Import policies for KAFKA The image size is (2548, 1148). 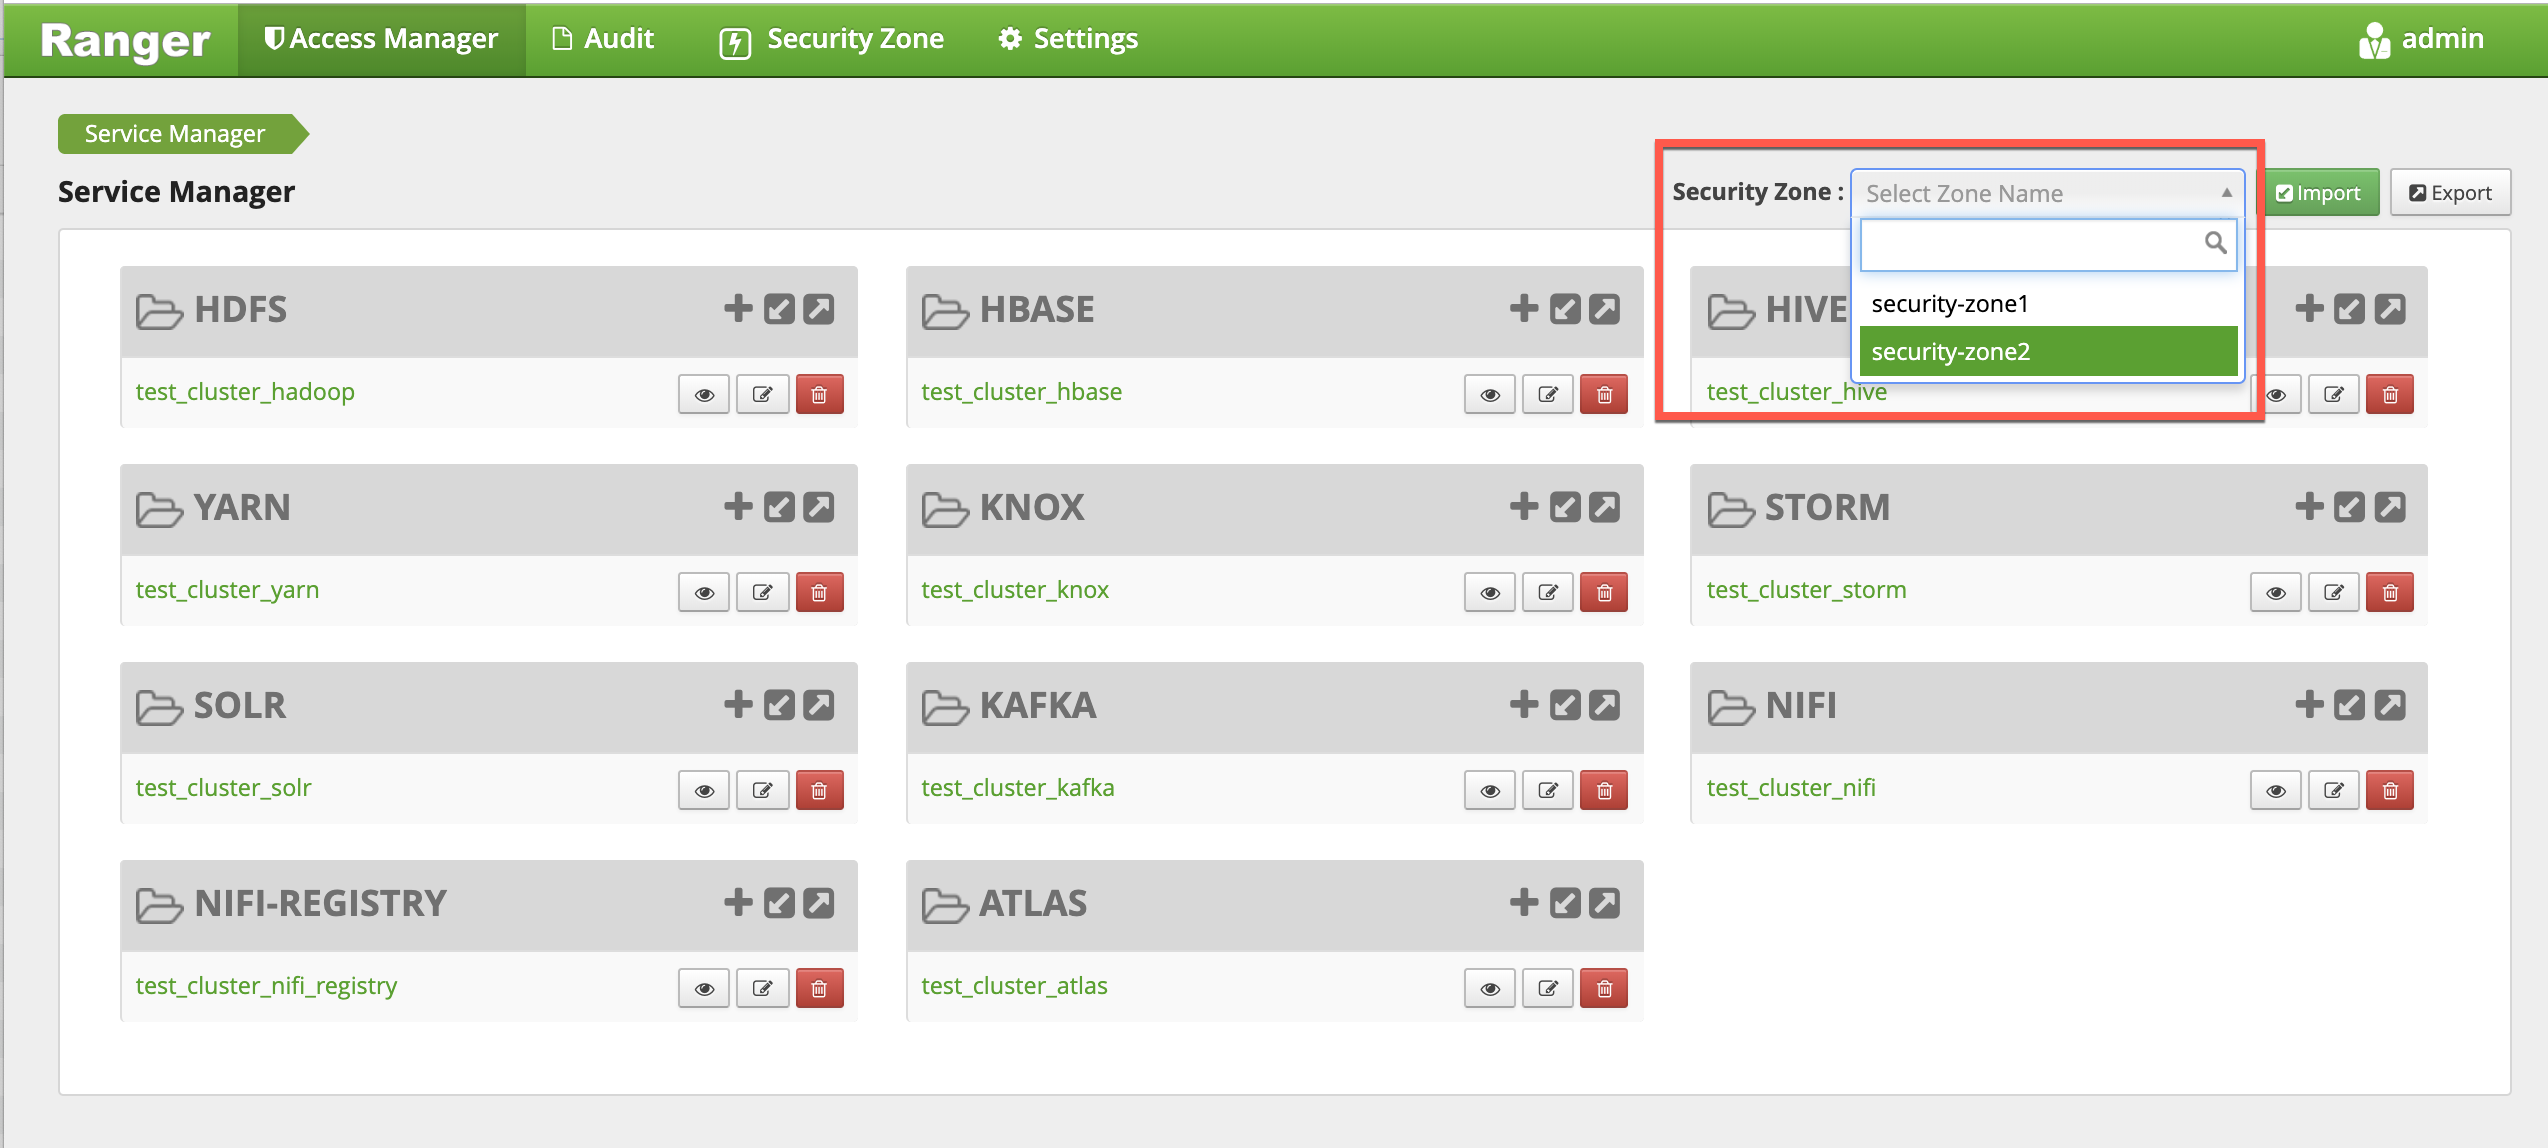[1565, 704]
